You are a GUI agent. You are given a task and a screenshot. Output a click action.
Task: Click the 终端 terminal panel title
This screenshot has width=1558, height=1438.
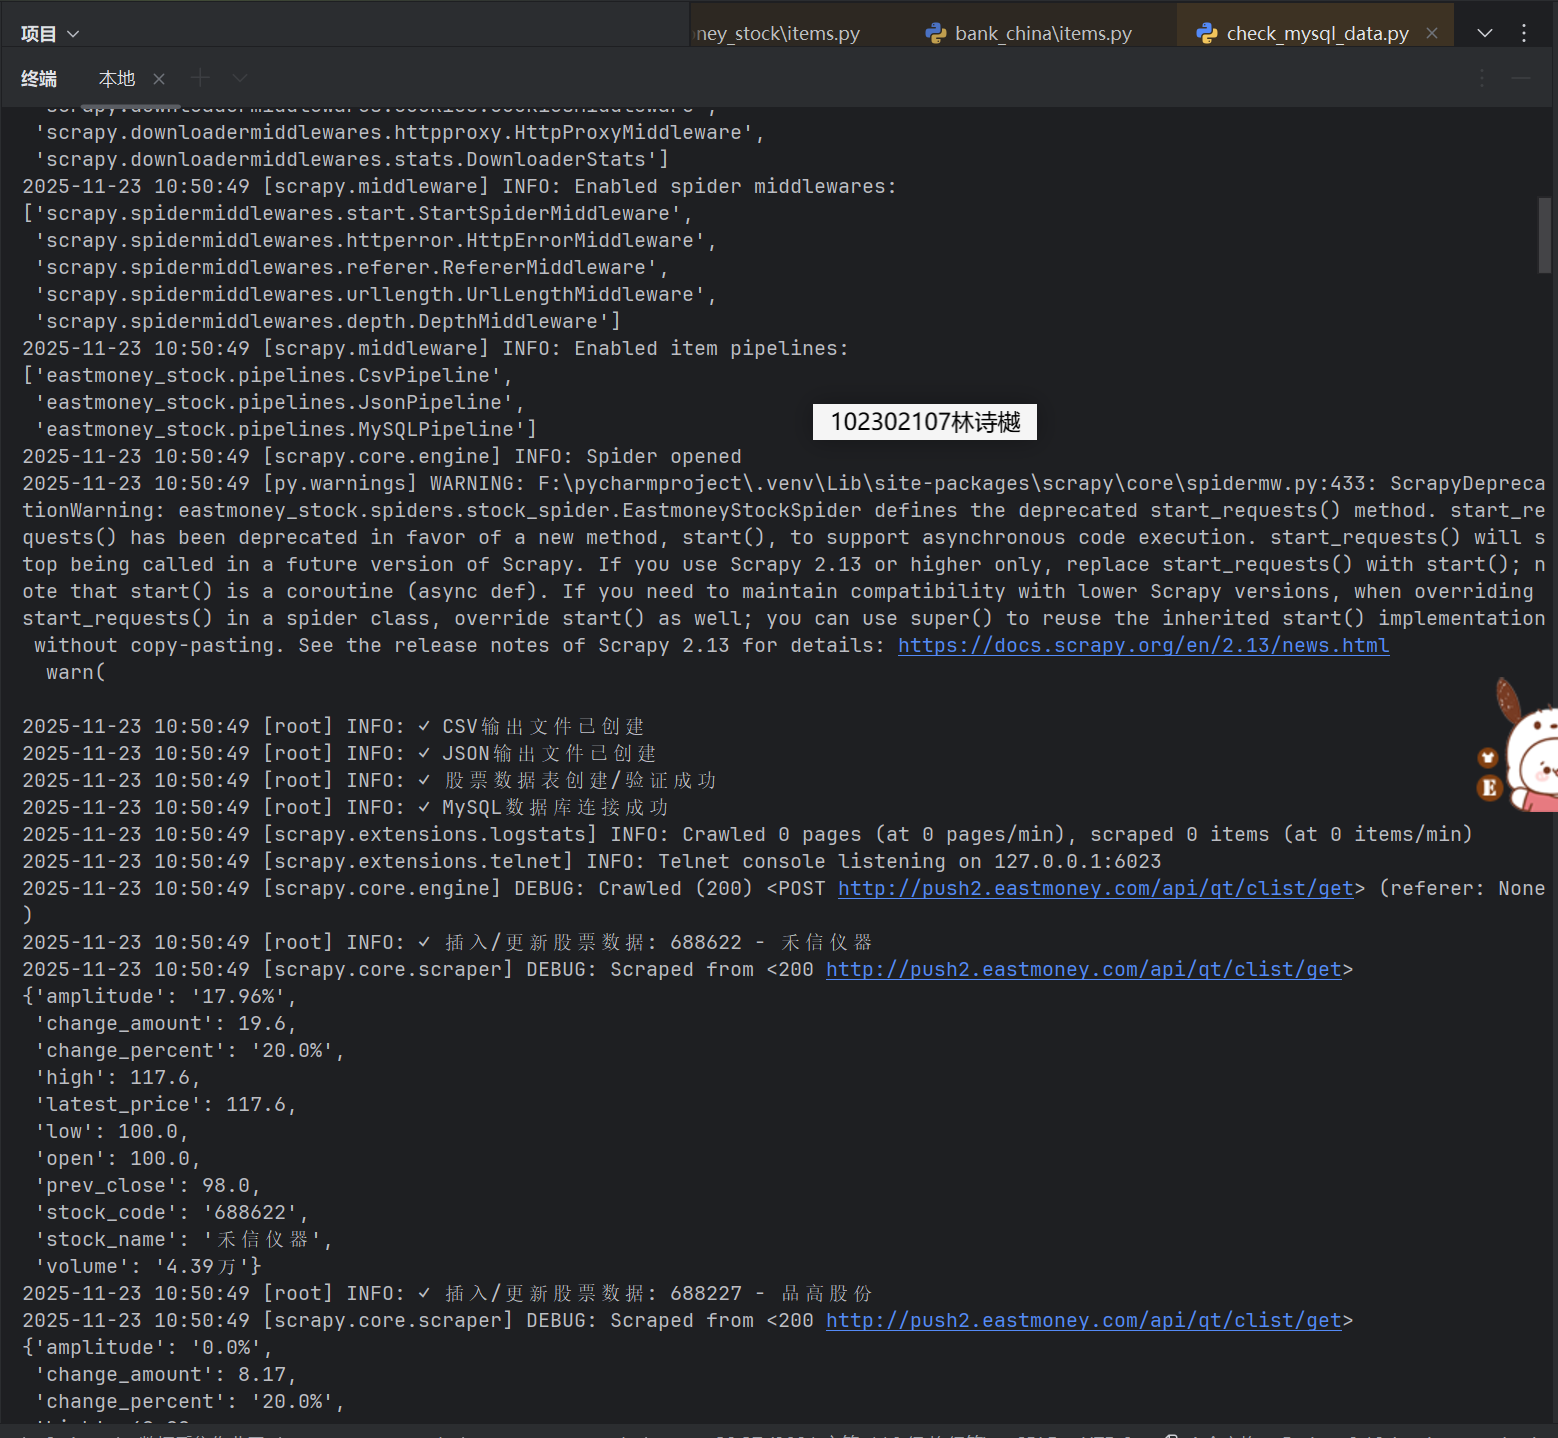tap(39, 78)
